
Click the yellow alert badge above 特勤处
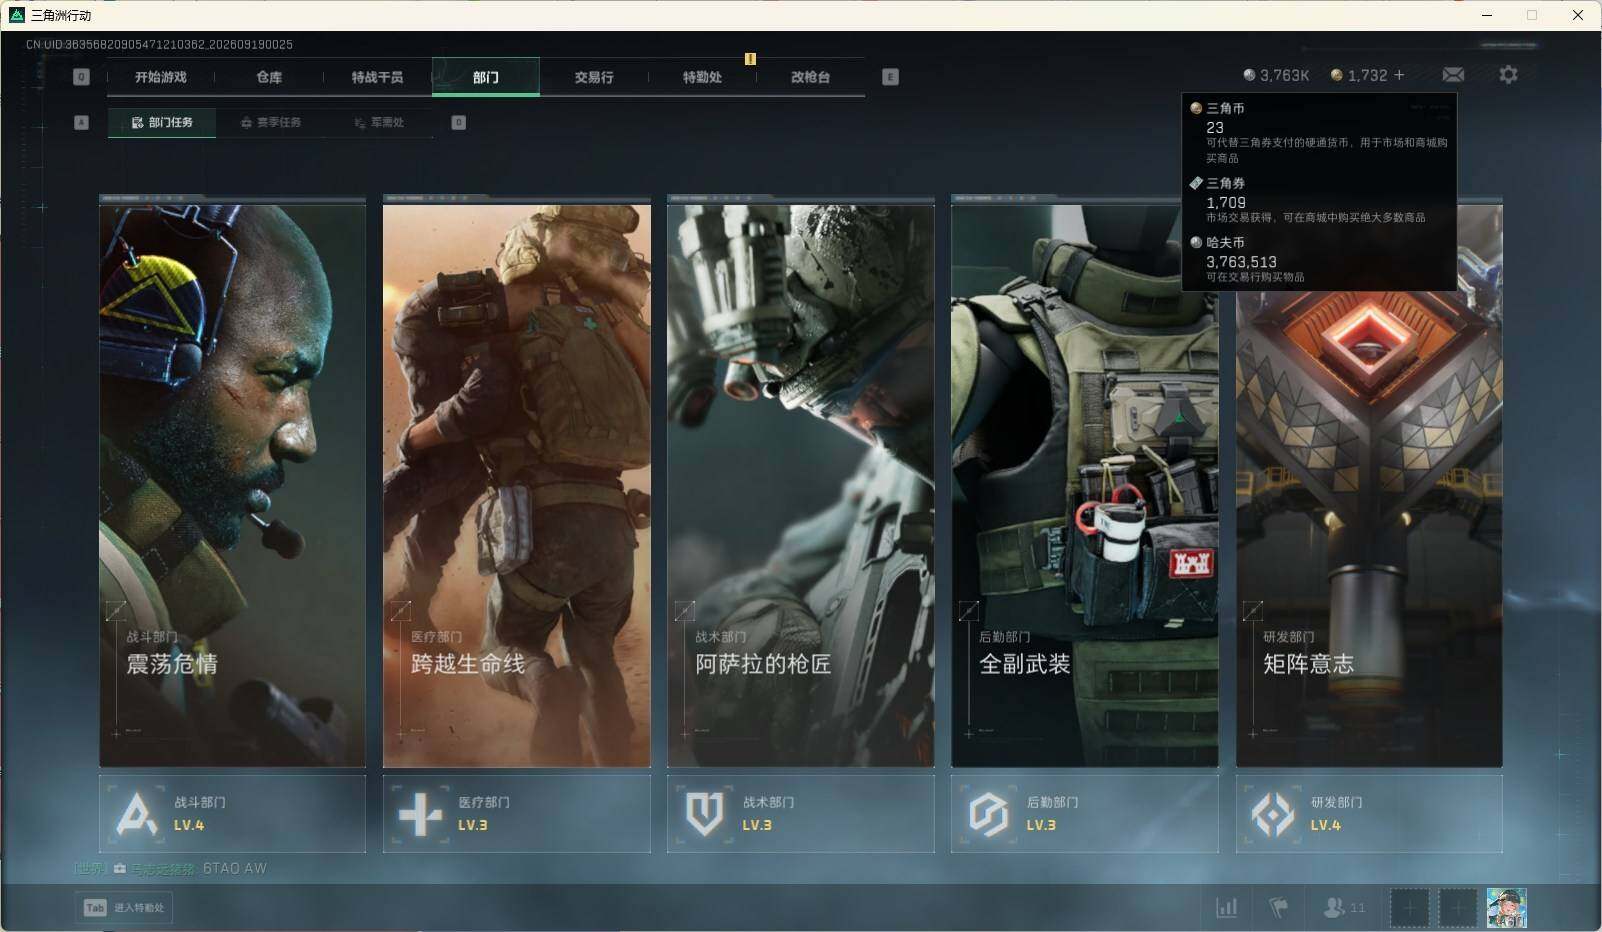click(x=750, y=59)
